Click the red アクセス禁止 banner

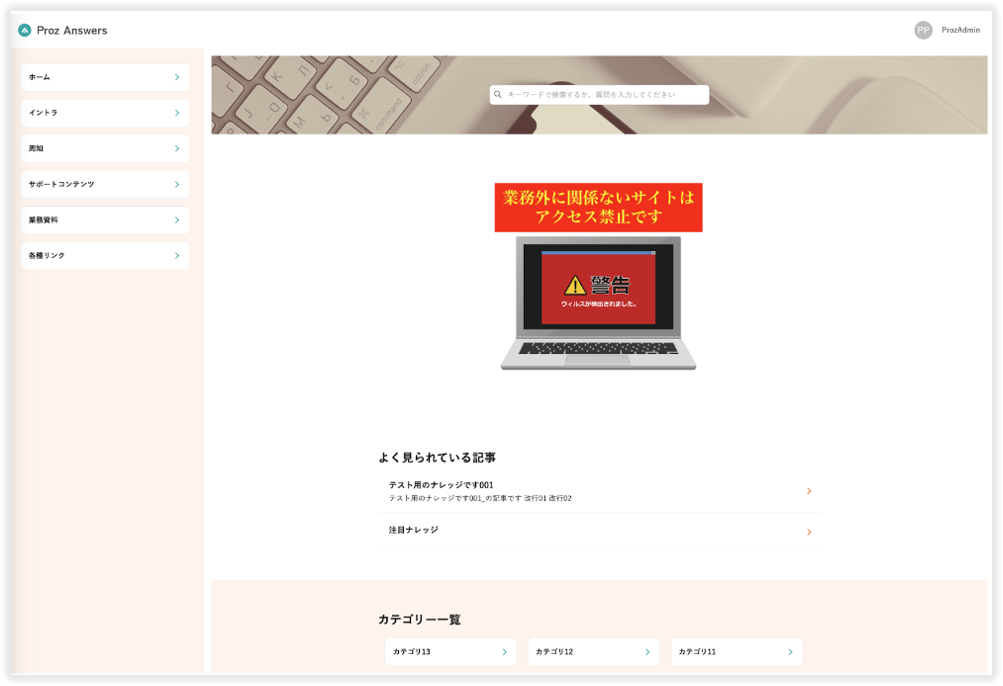point(598,207)
